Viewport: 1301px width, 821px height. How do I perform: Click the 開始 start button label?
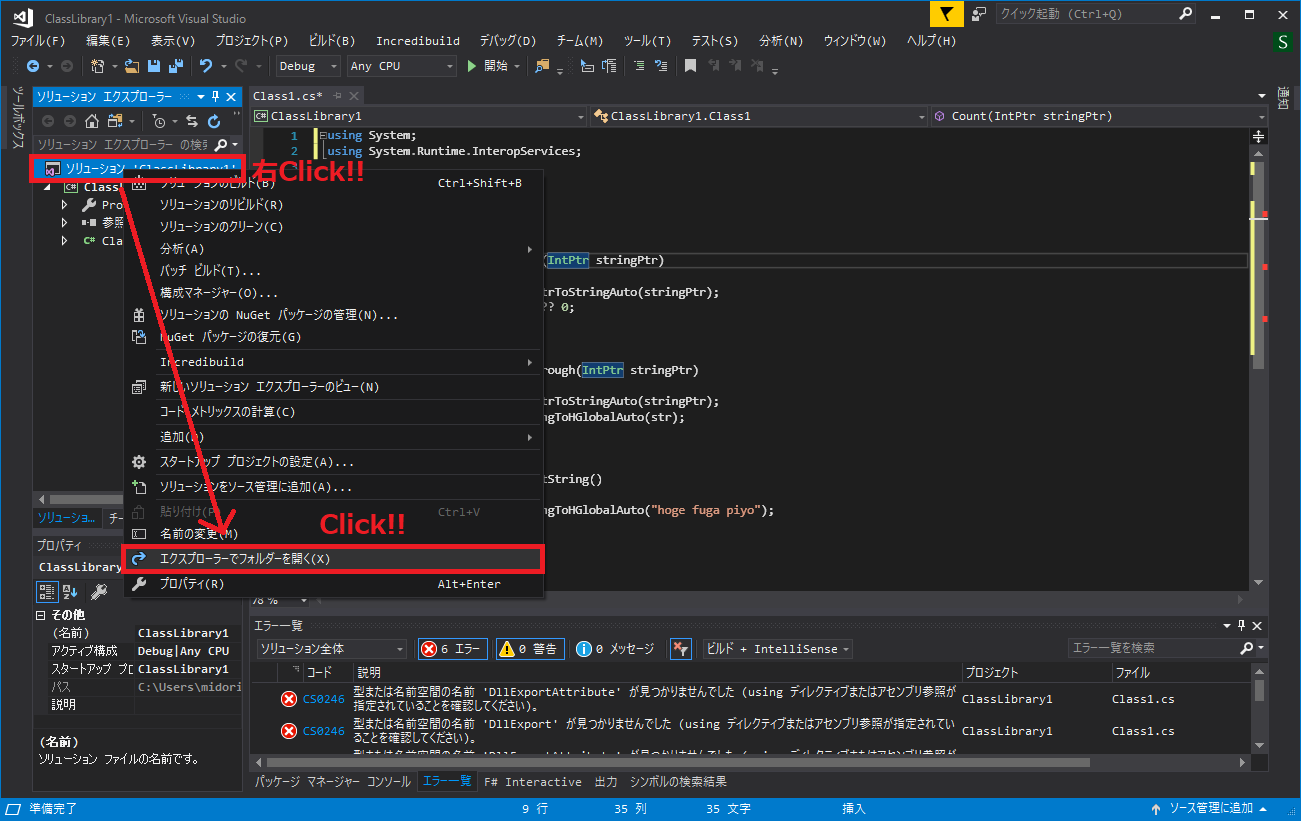[496, 66]
